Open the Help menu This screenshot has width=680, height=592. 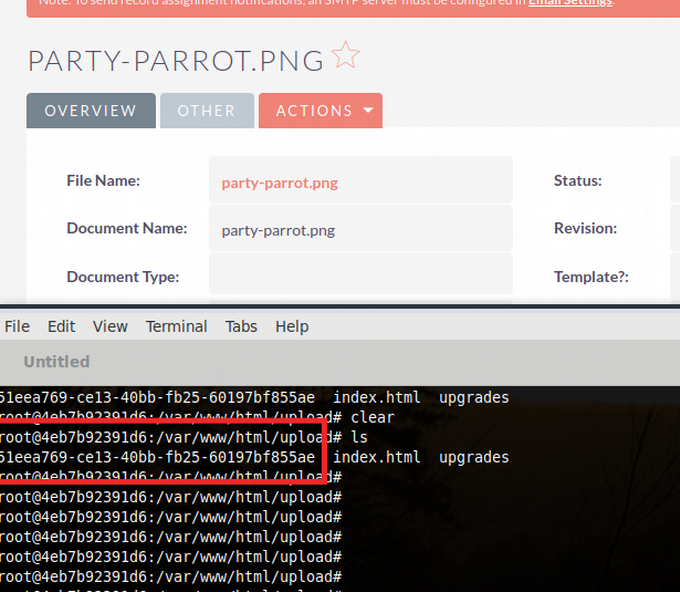pyautogui.click(x=292, y=326)
